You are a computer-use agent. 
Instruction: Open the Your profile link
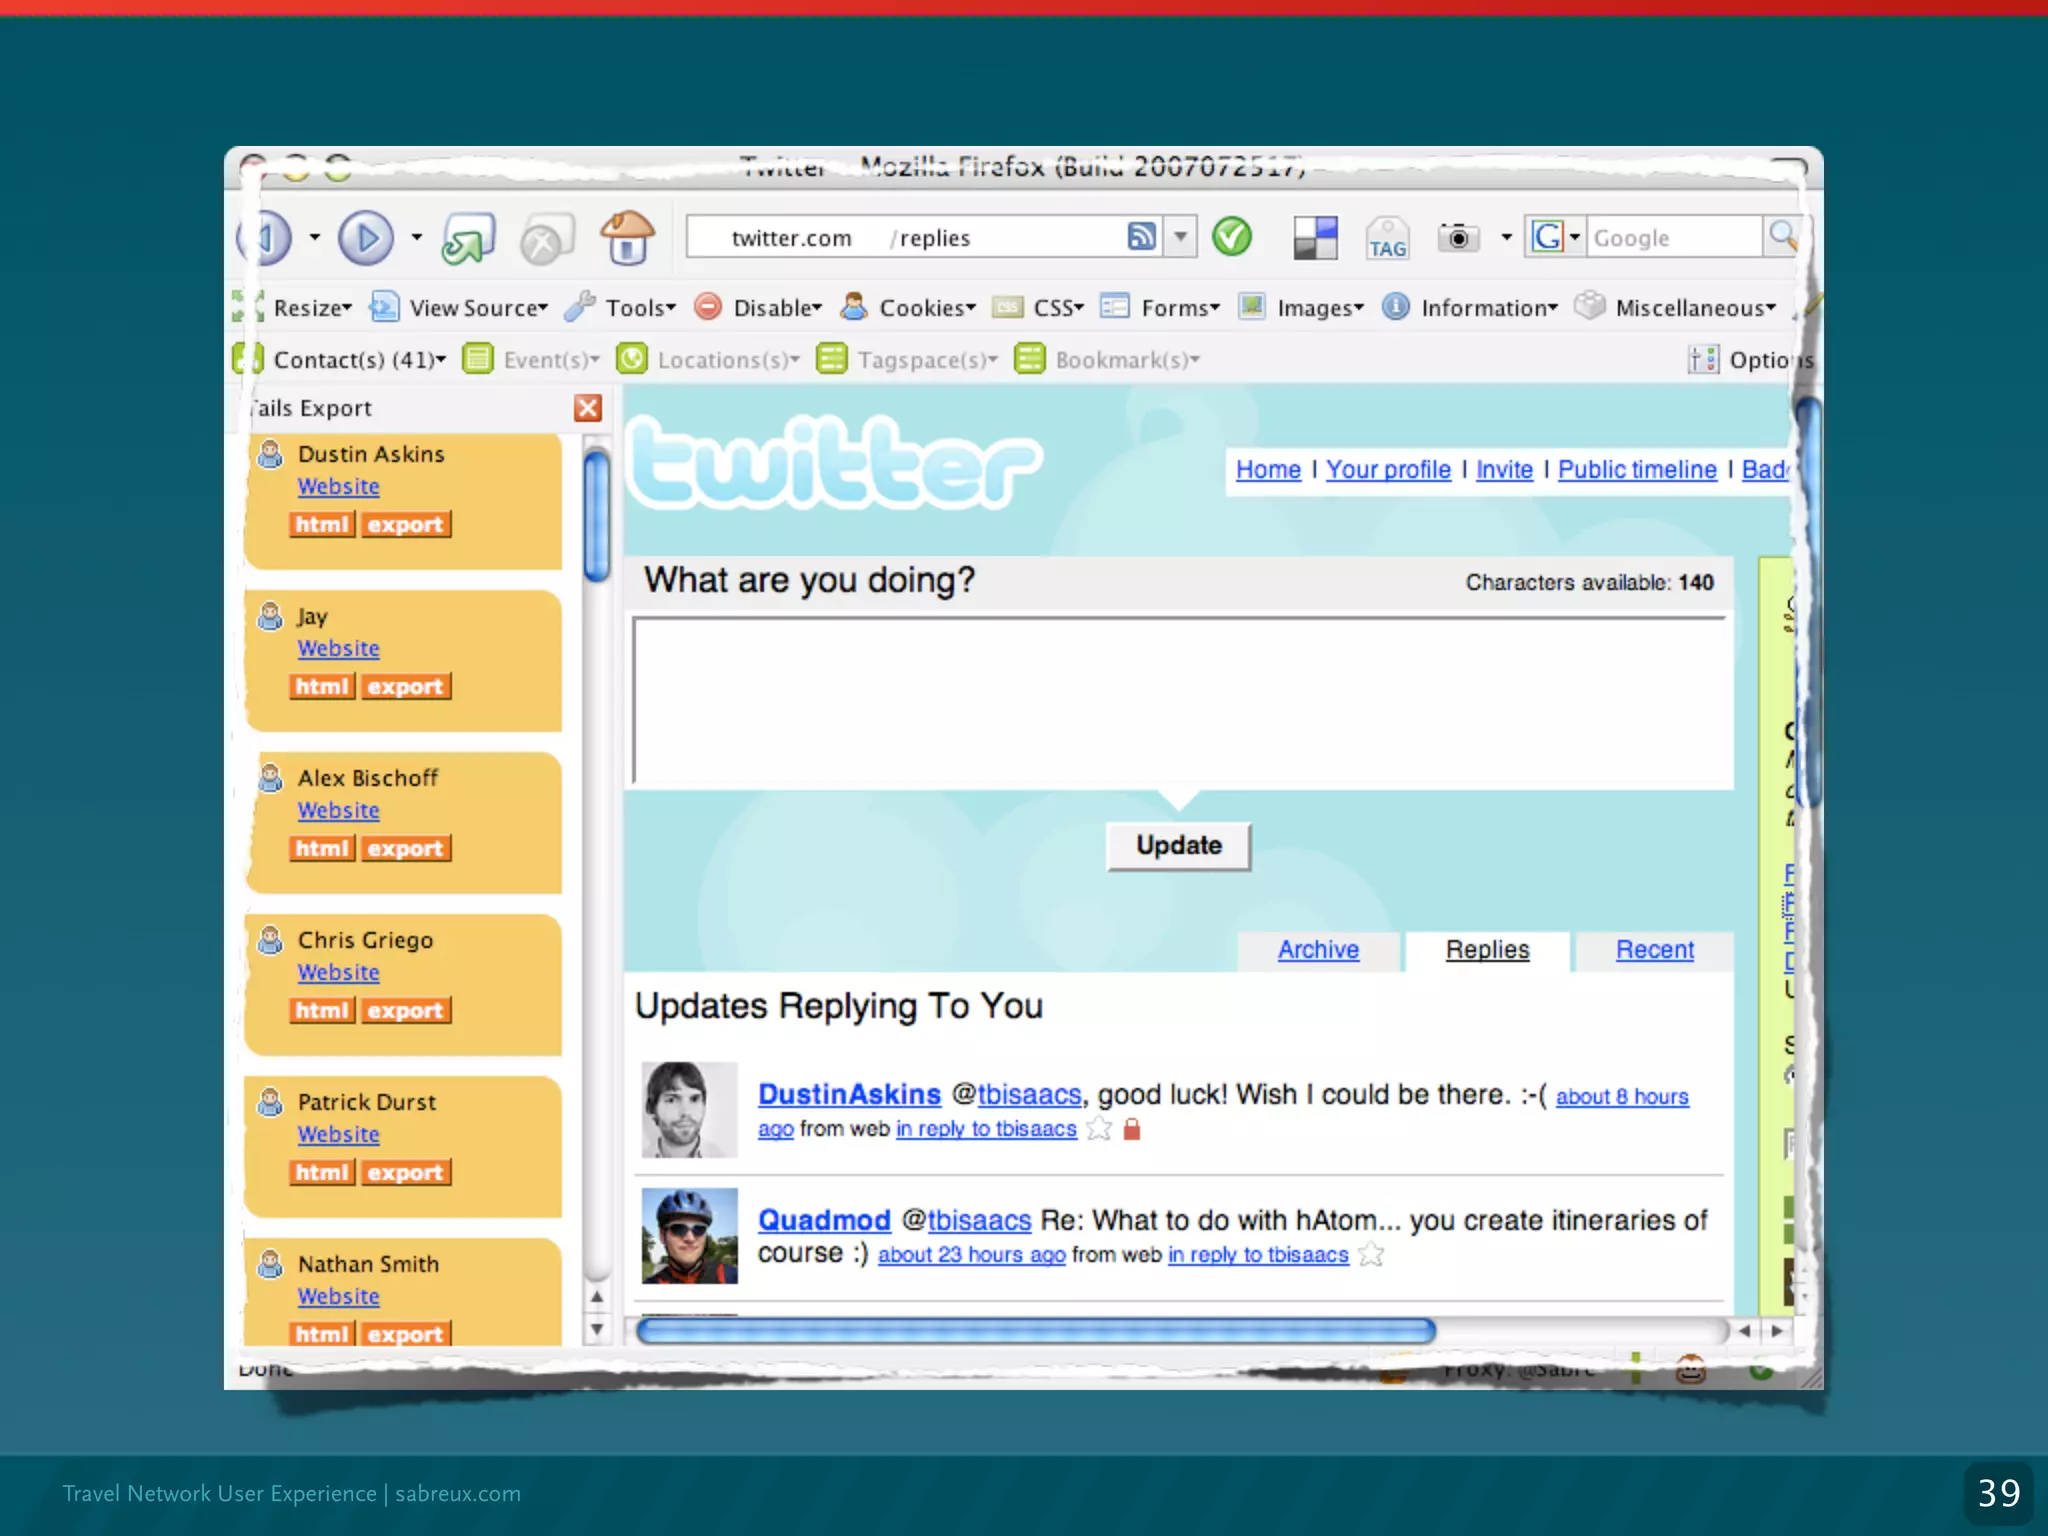pyautogui.click(x=1388, y=469)
